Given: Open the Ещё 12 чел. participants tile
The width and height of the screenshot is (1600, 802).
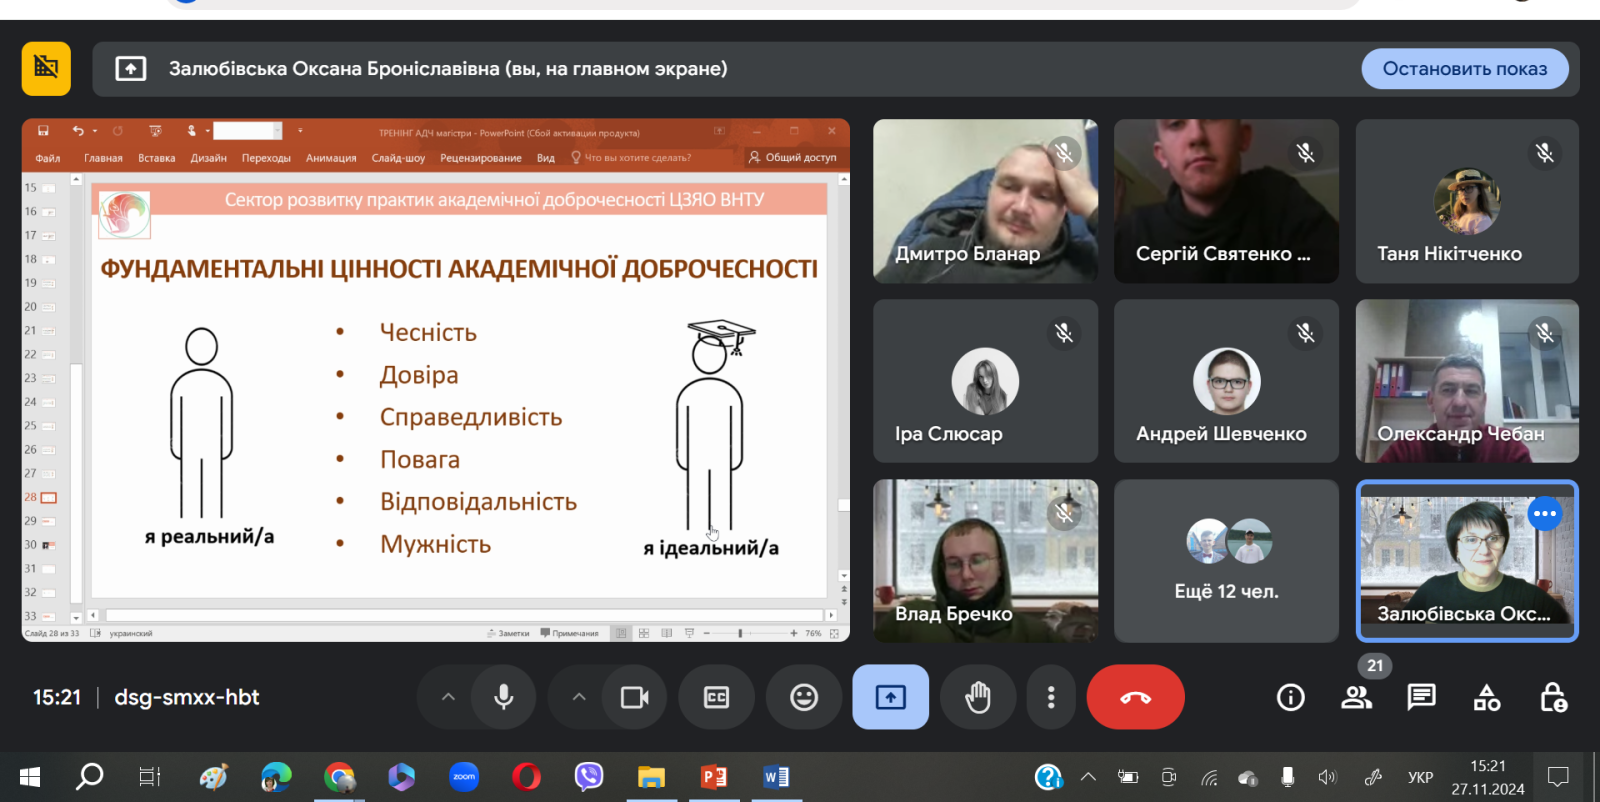Looking at the screenshot, I should [1226, 560].
